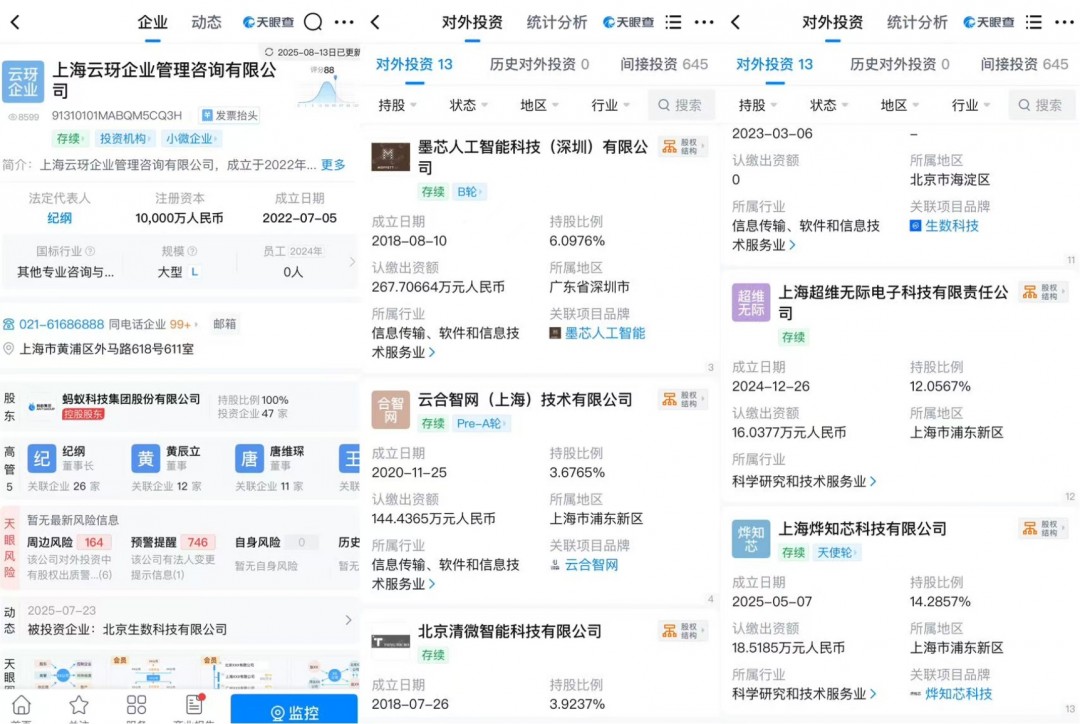Open 墨芯人工智能 company logo thumbnail
This screenshot has width=1080, height=724.
(x=391, y=157)
